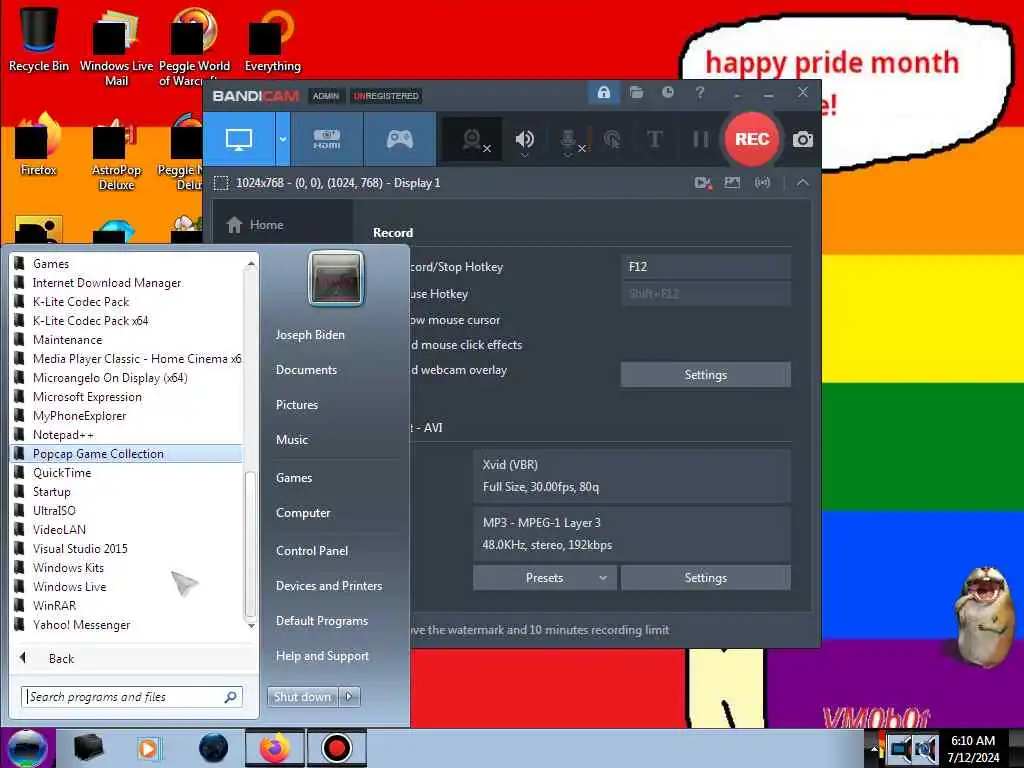Click the image capture mode icon in status bar
The height and width of the screenshot is (768, 1024).
[x=732, y=183]
